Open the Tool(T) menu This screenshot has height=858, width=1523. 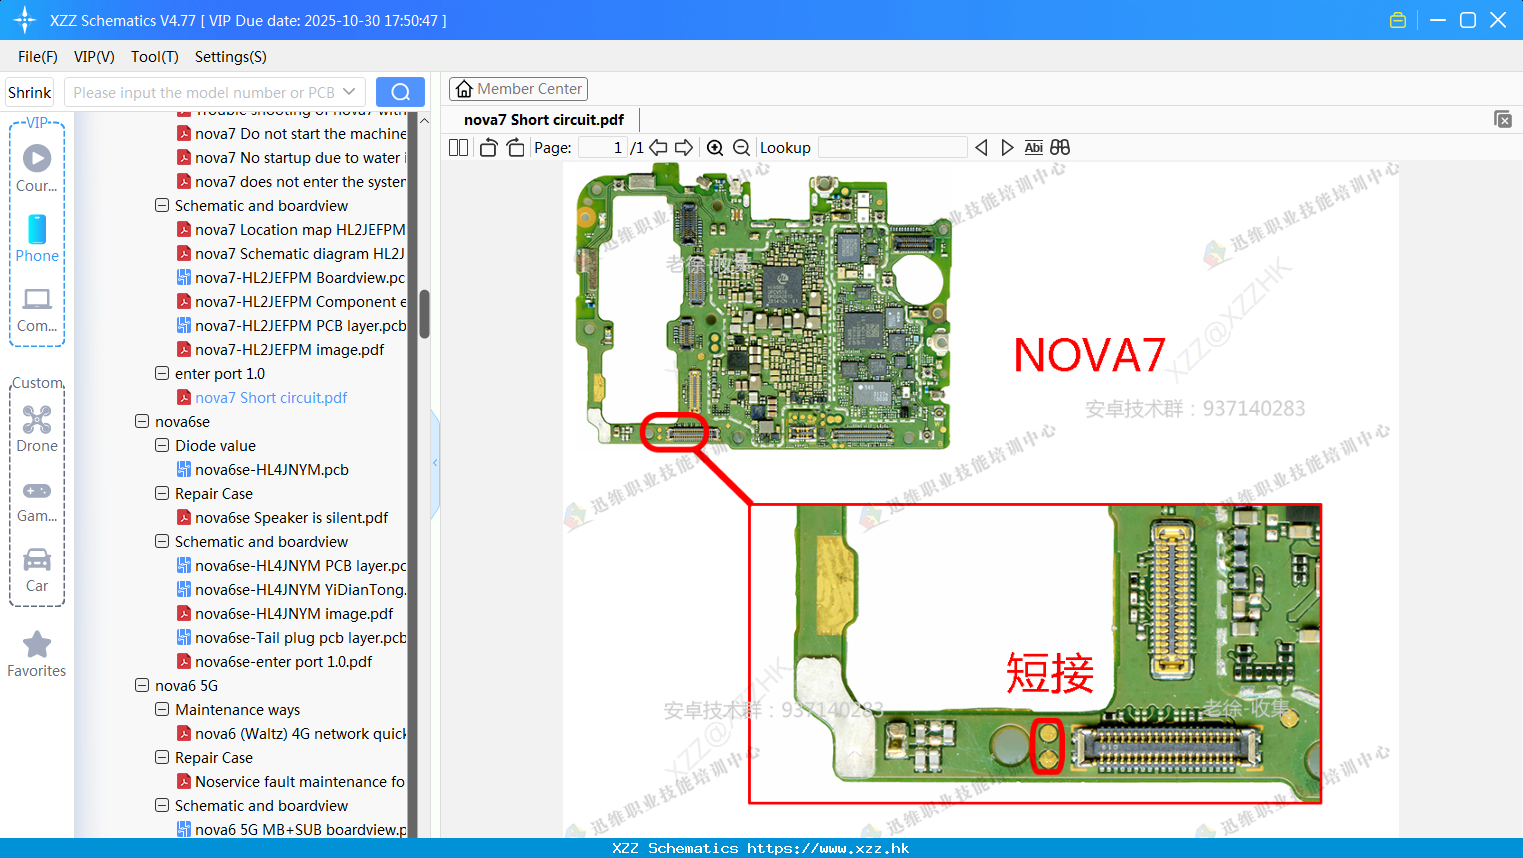(155, 57)
